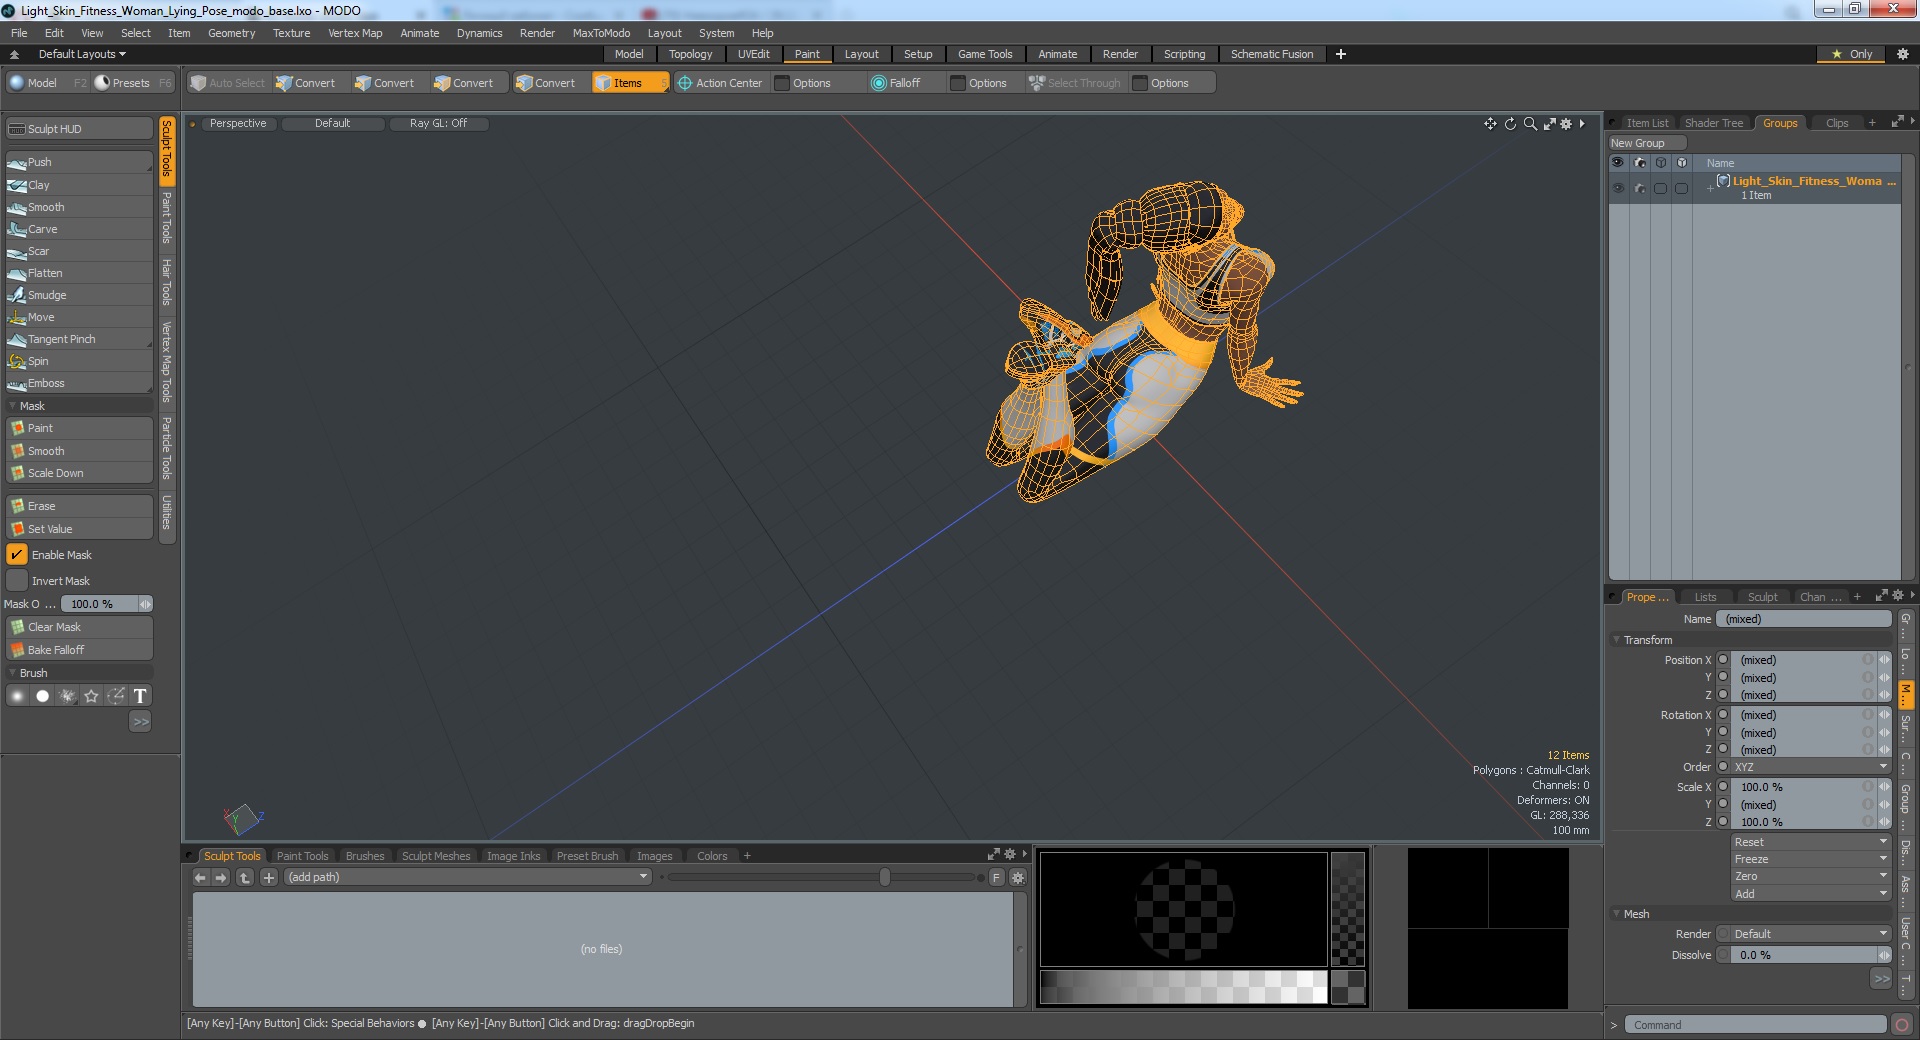1920x1040 pixels.
Task: Select the Clay sculpt tool
Action: [78, 185]
